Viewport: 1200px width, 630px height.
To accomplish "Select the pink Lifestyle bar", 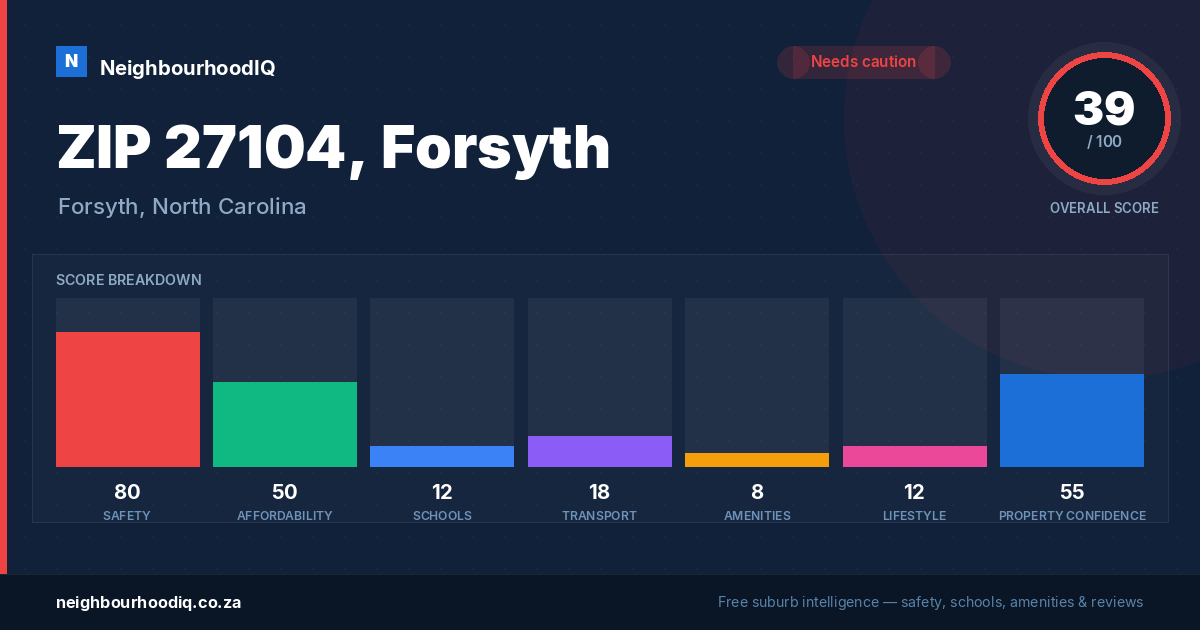I will click(915, 456).
